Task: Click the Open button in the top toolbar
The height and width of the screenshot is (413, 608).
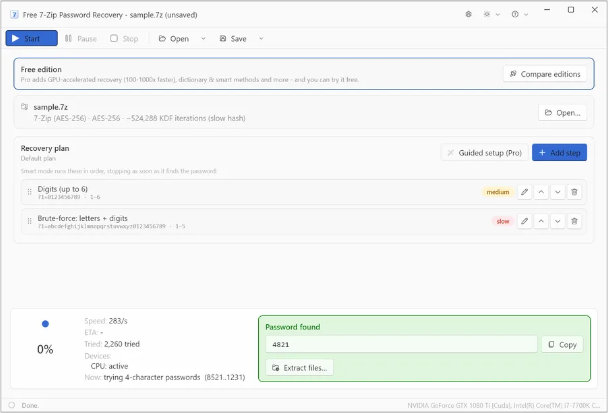Action: pos(174,38)
